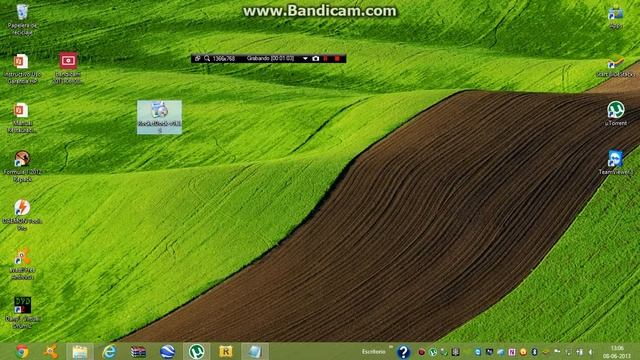
Task: Click the Bluetooth tray icon
Action: 534,352
